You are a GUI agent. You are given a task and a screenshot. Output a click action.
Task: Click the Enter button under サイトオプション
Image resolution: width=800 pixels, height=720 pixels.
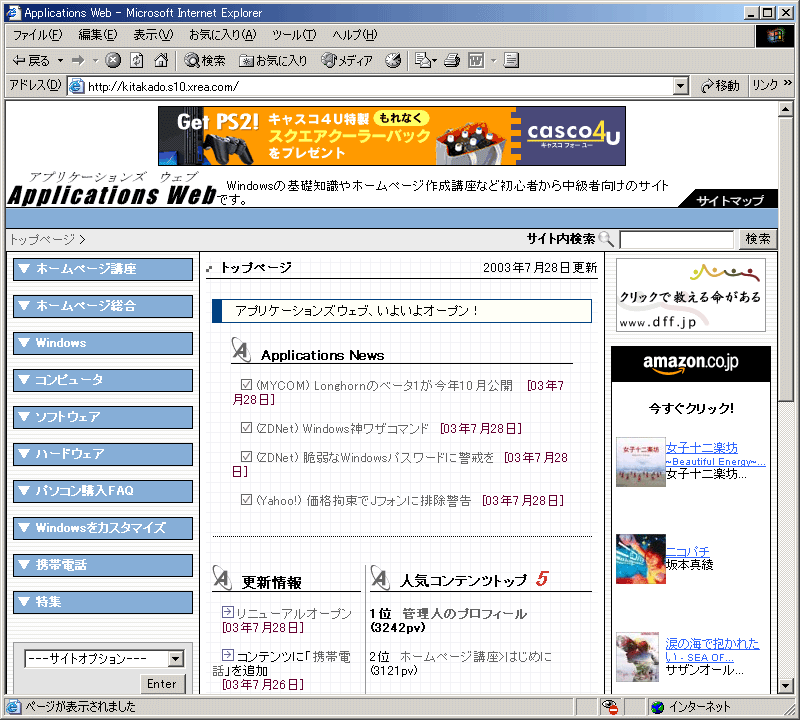point(162,684)
